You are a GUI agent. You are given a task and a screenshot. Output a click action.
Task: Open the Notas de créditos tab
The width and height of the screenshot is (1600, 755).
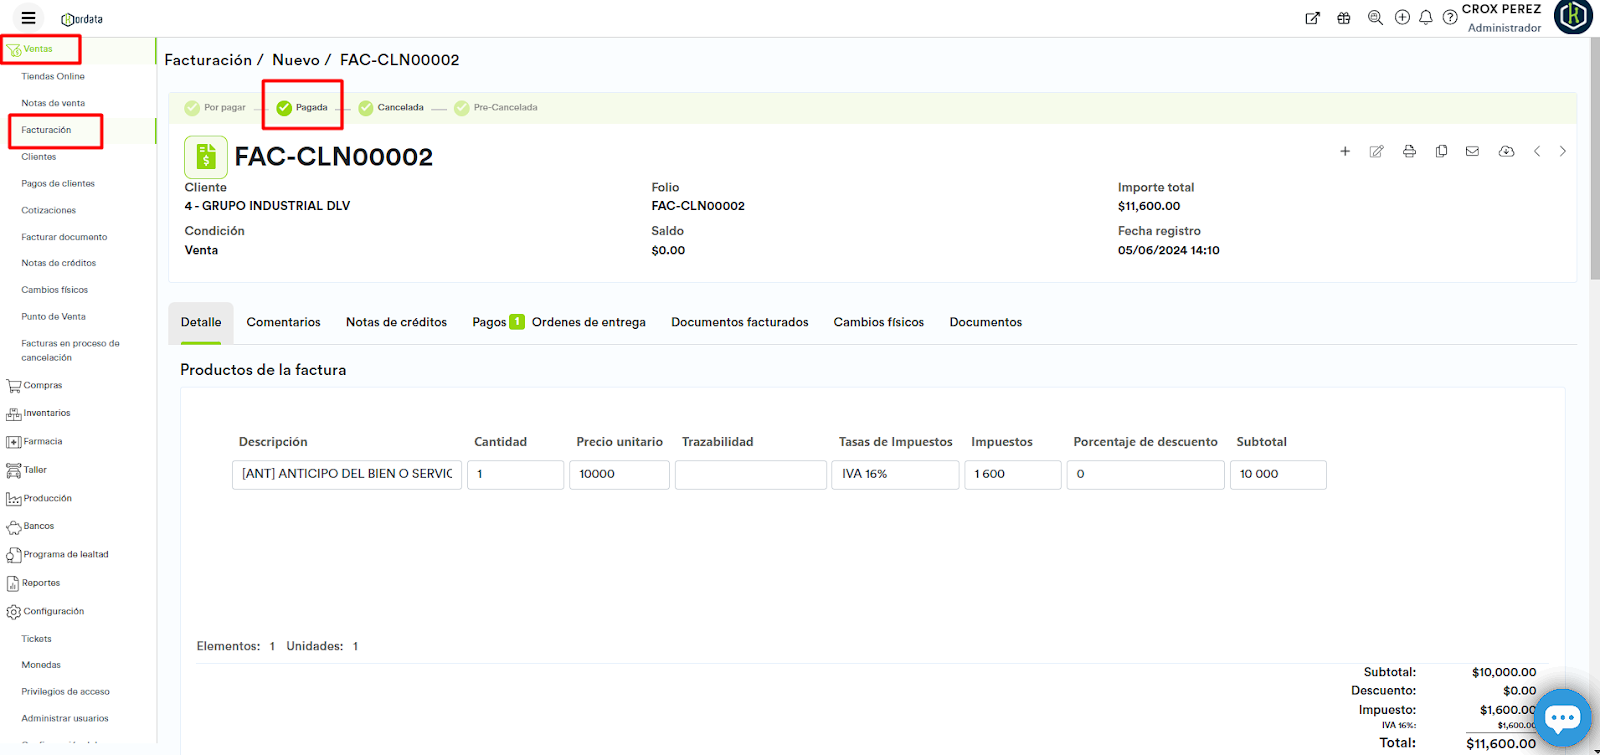tap(396, 322)
